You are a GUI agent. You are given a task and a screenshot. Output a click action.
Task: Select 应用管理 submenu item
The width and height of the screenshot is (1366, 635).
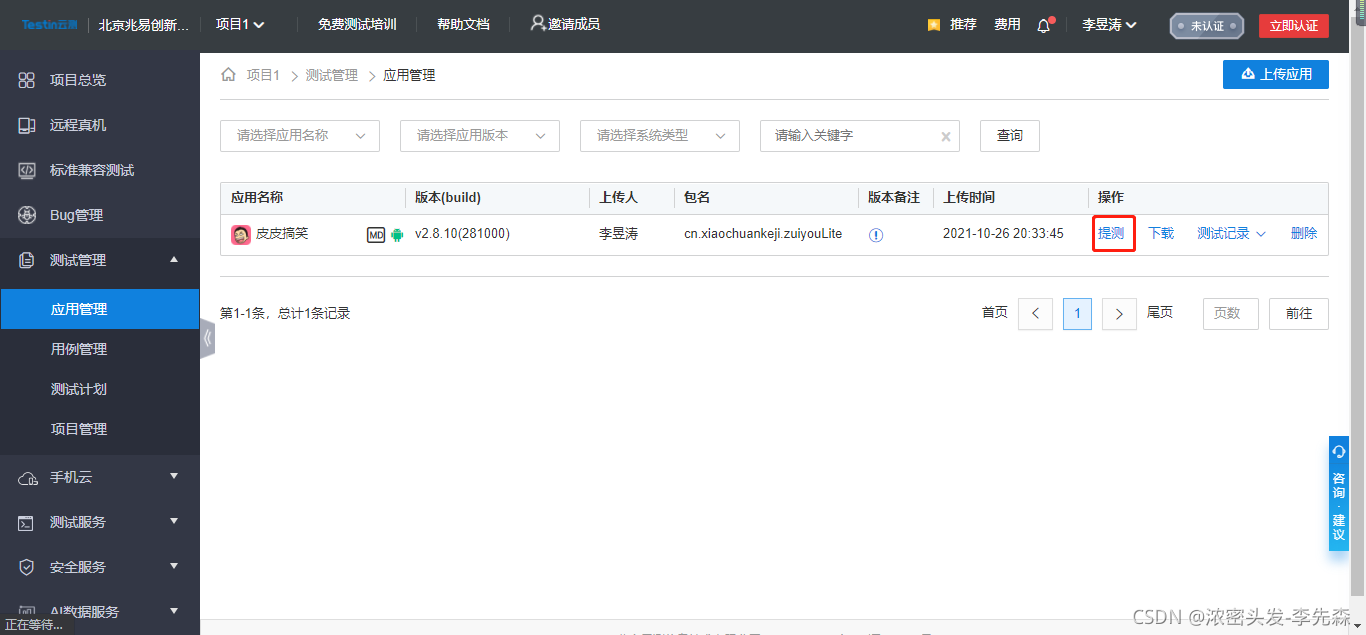(x=100, y=309)
